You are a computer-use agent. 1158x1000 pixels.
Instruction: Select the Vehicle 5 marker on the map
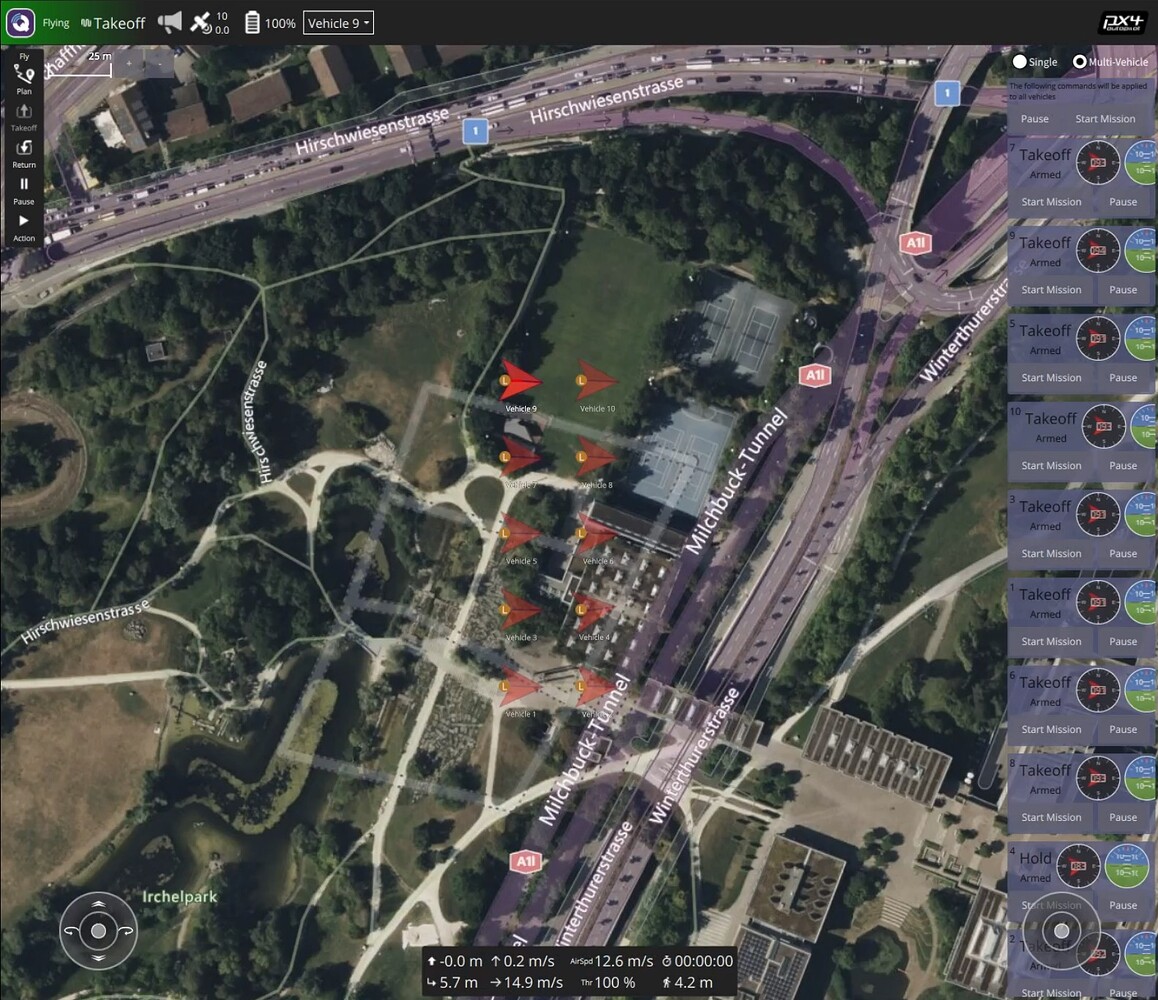517,535
